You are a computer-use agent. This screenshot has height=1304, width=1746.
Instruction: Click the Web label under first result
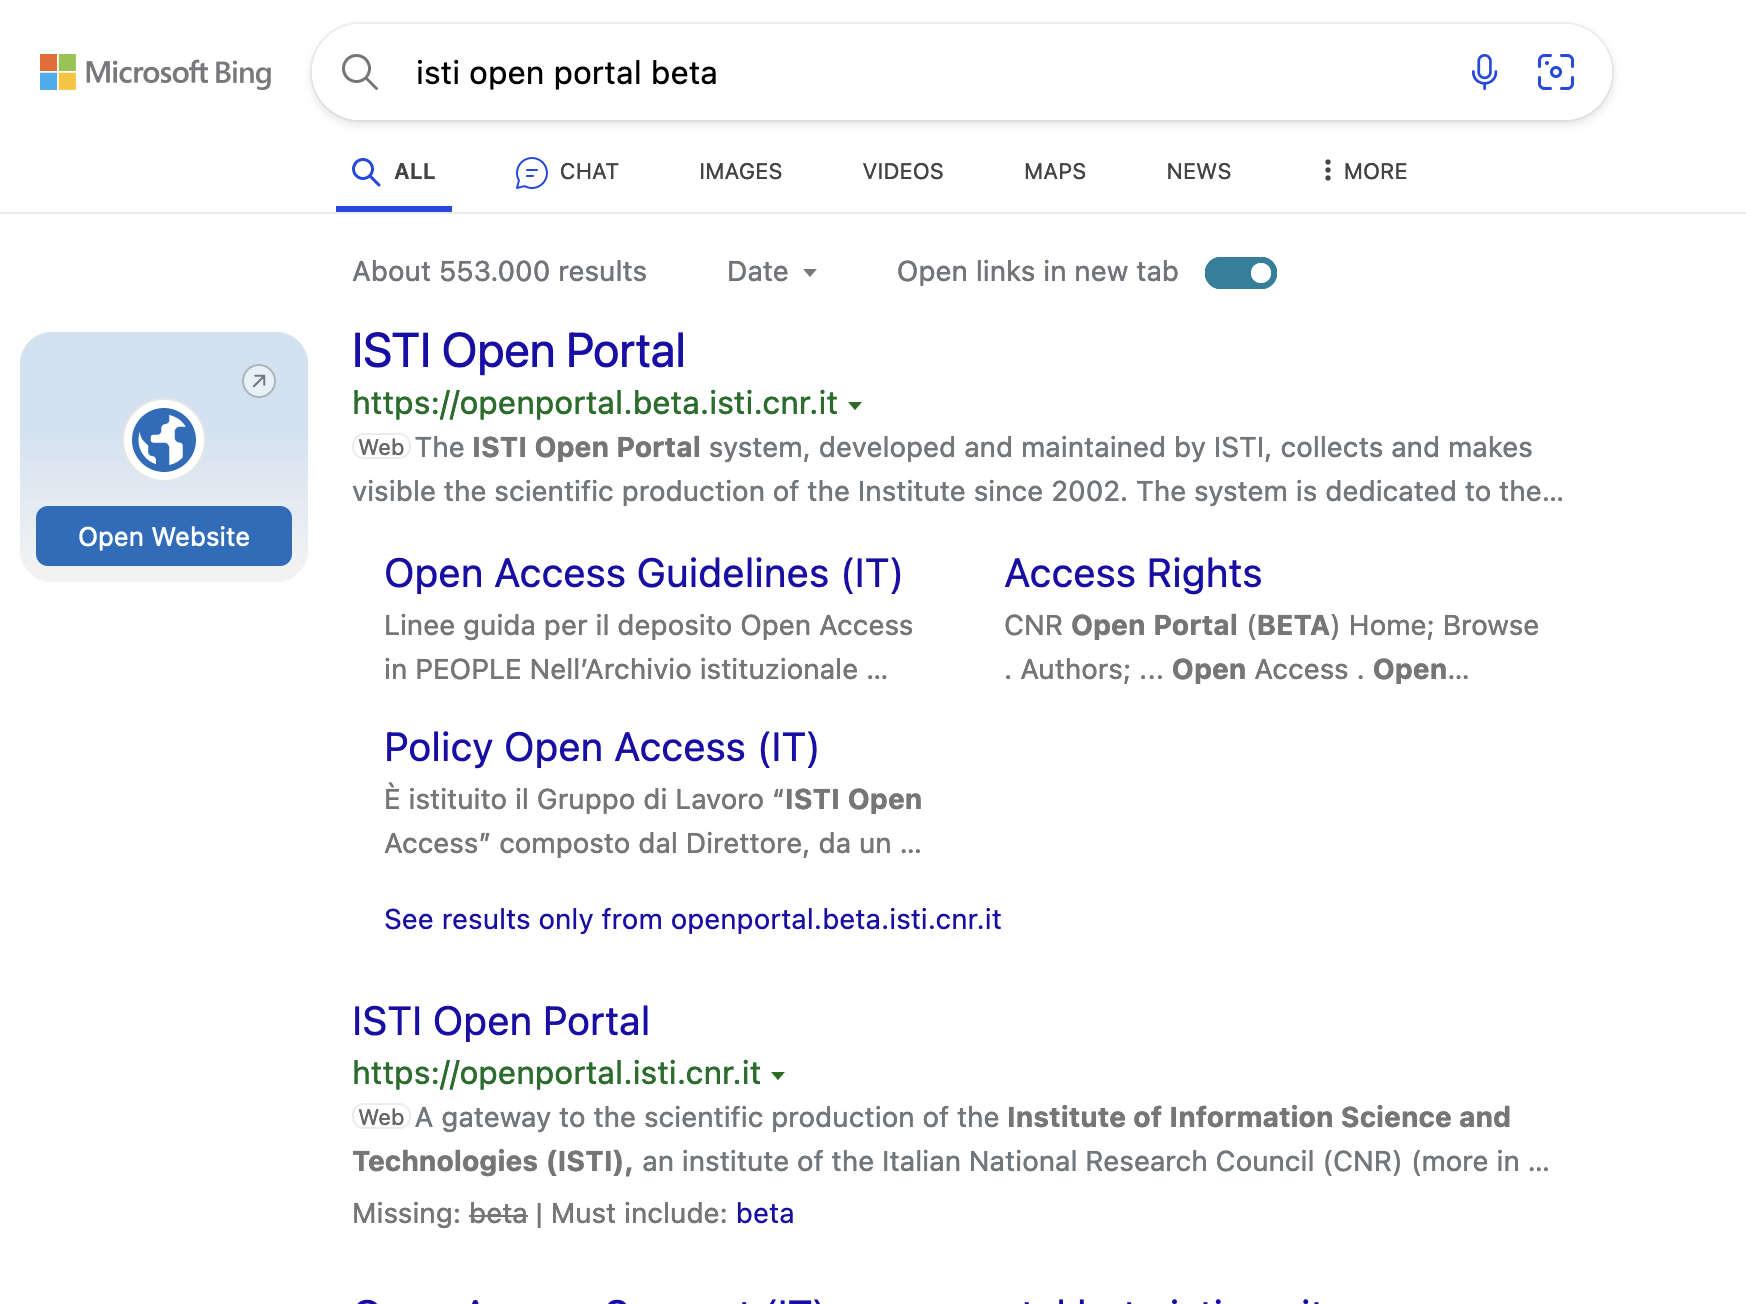(381, 447)
